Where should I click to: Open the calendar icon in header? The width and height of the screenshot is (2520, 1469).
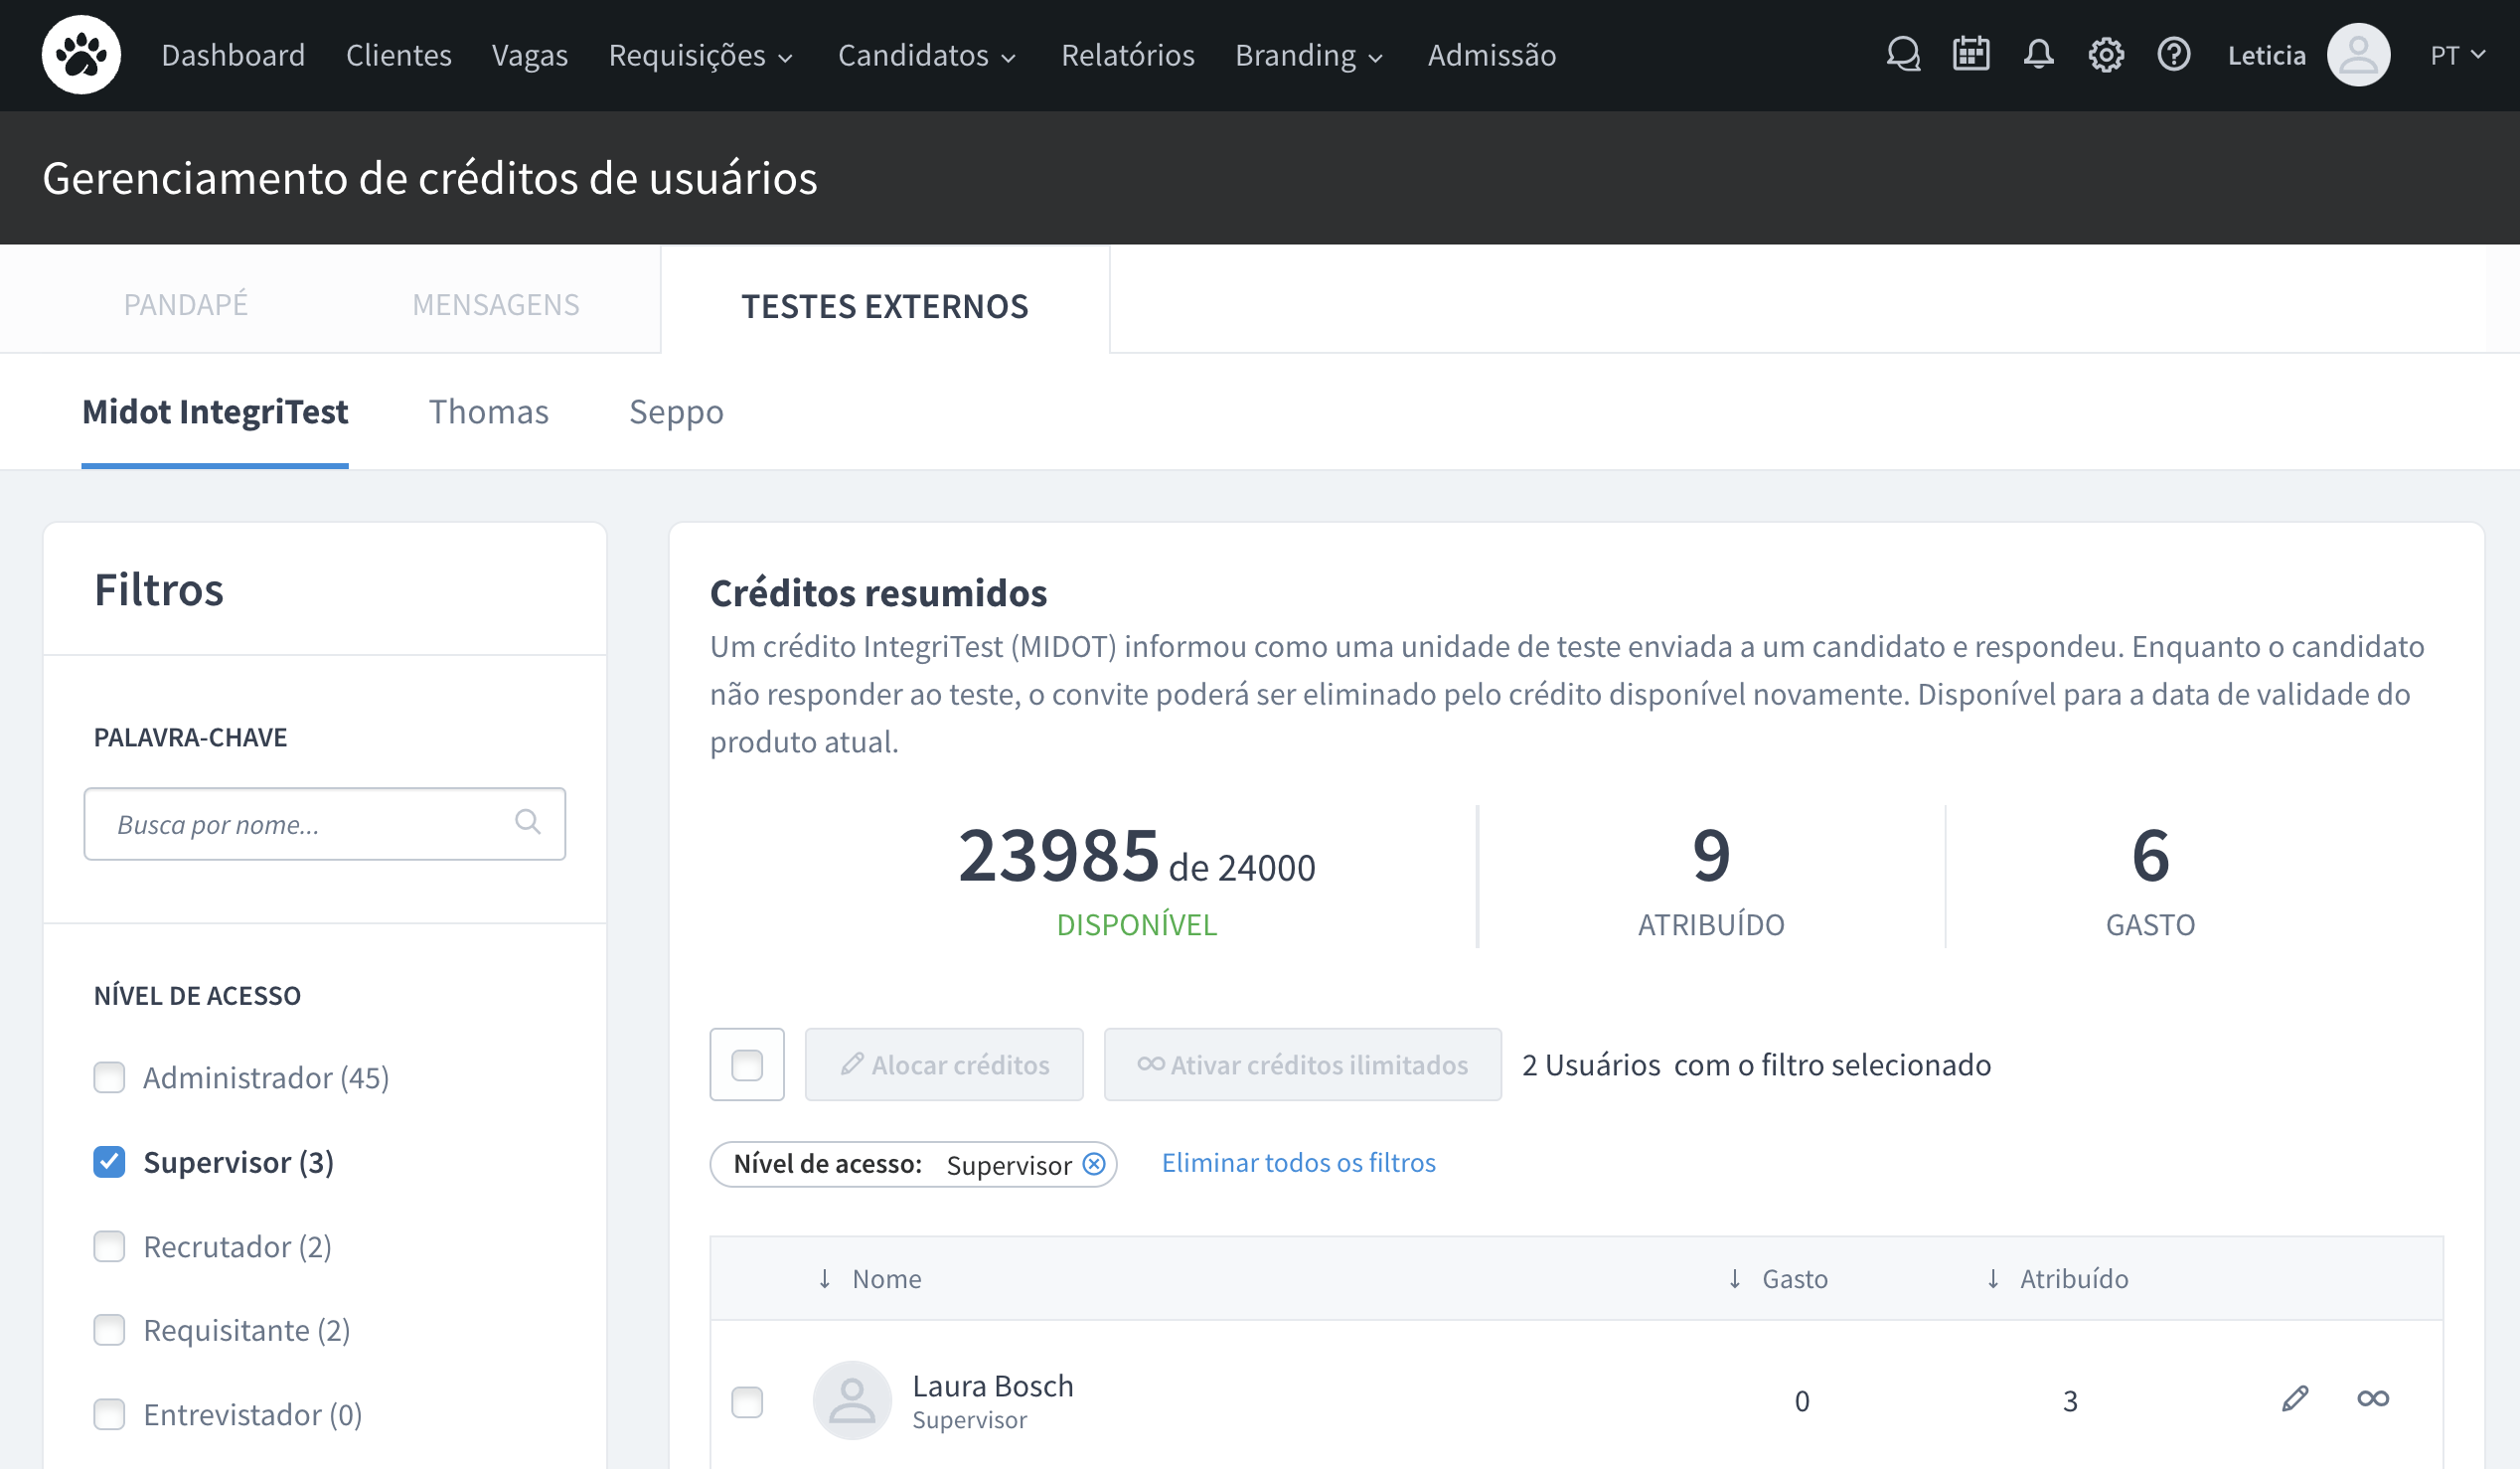pos(1971,55)
